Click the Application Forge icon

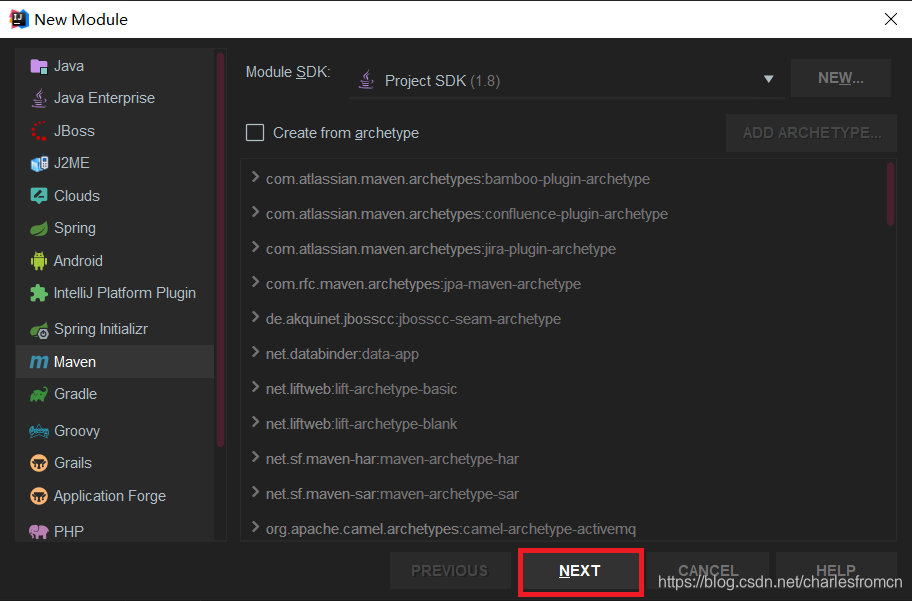(x=39, y=496)
